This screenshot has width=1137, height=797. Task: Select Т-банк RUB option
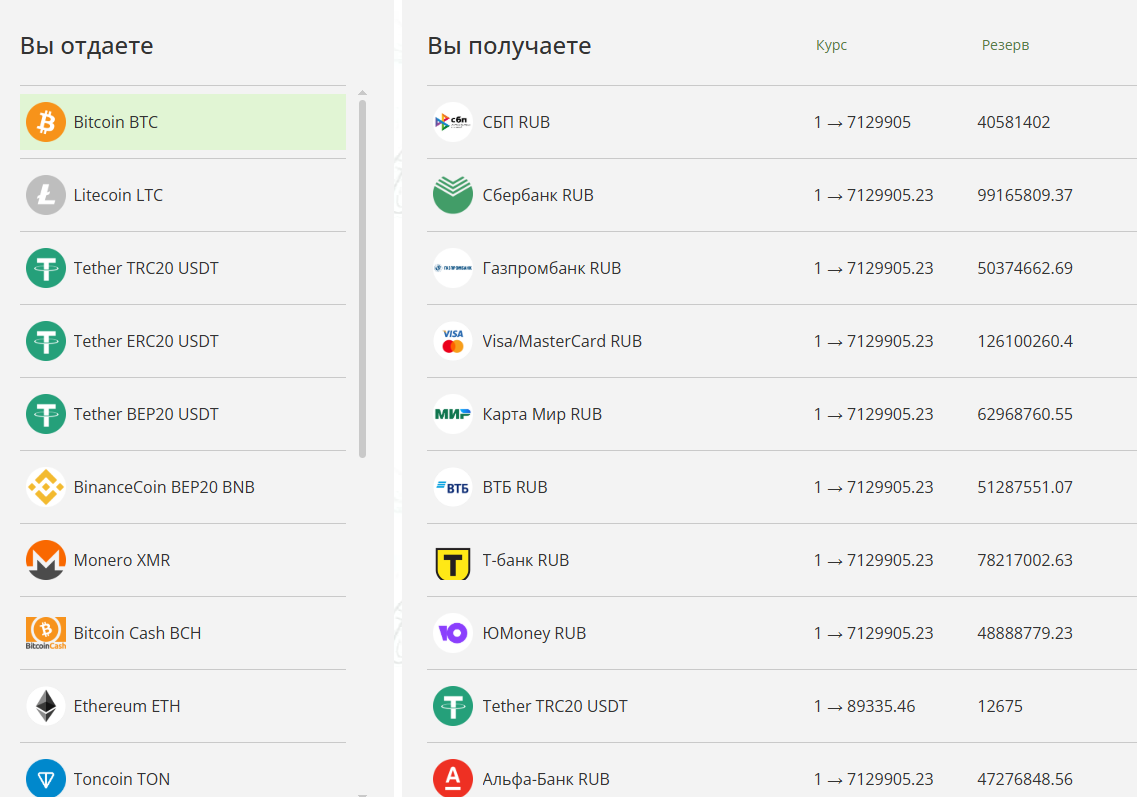(x=782, y=560)
